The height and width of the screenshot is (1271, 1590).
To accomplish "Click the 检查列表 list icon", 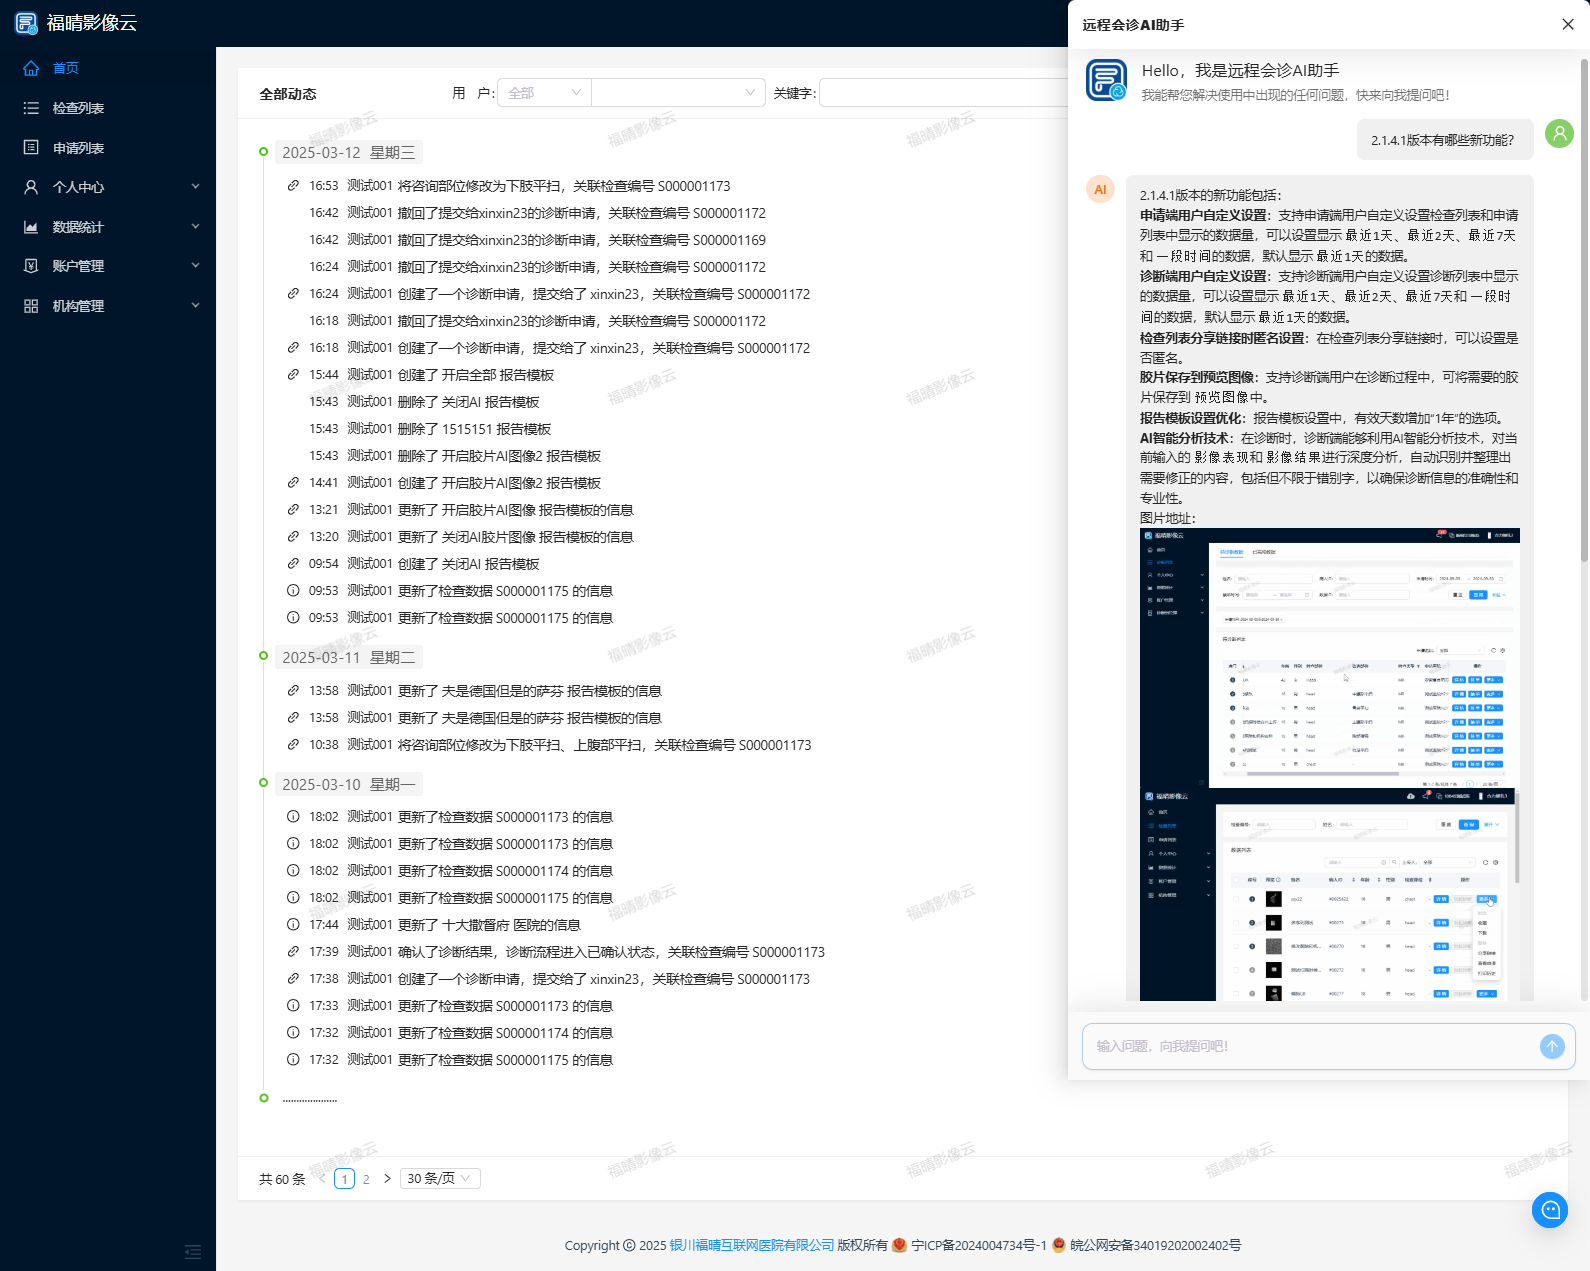I will pos(31,108).
